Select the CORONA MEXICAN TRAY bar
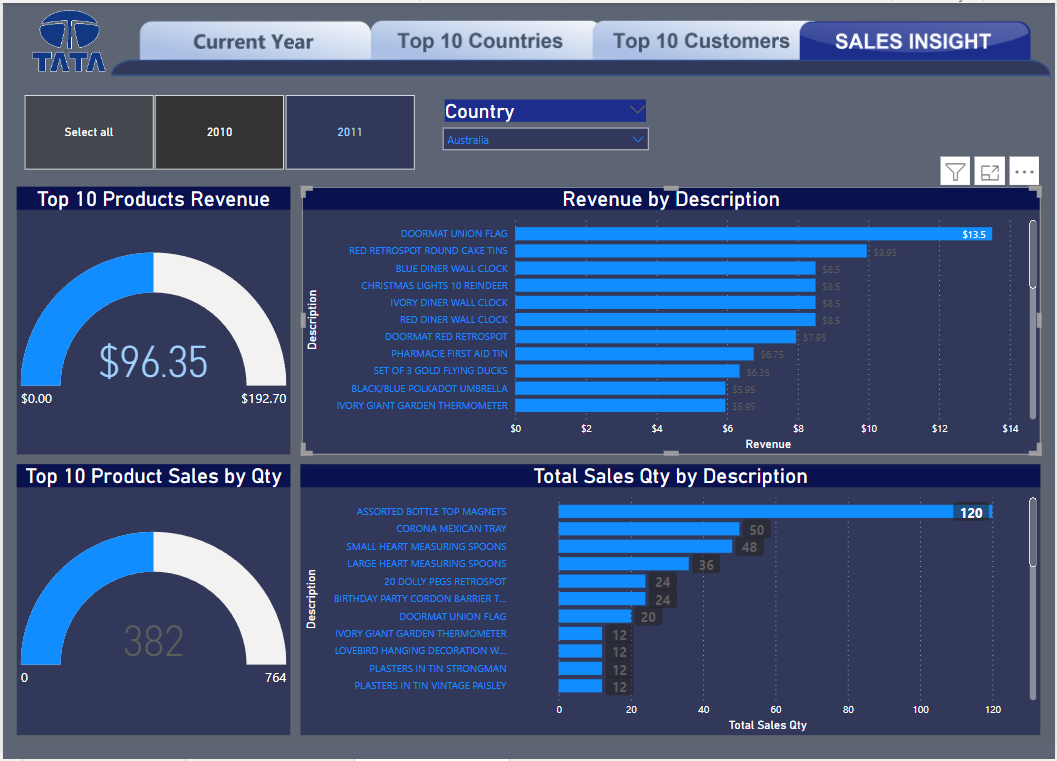Viewport: 1057px width, 761px height. point(648,529)
